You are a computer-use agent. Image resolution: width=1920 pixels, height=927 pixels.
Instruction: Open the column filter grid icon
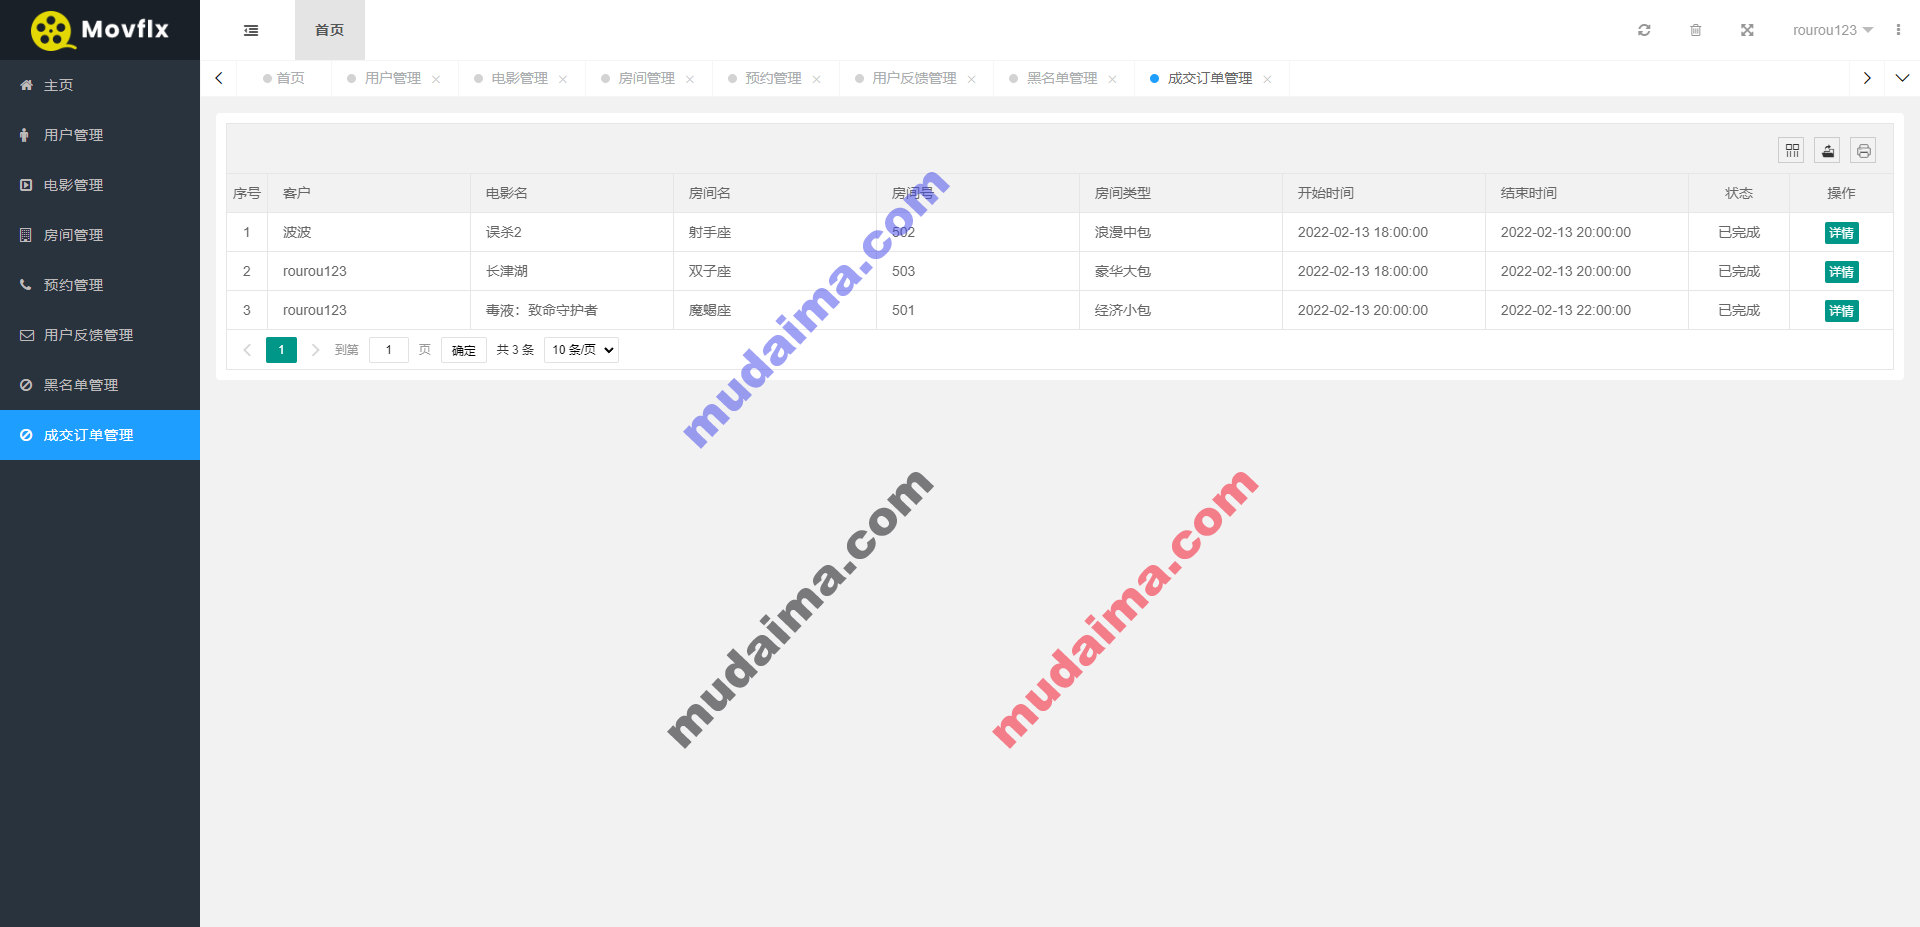[1792, 151]
